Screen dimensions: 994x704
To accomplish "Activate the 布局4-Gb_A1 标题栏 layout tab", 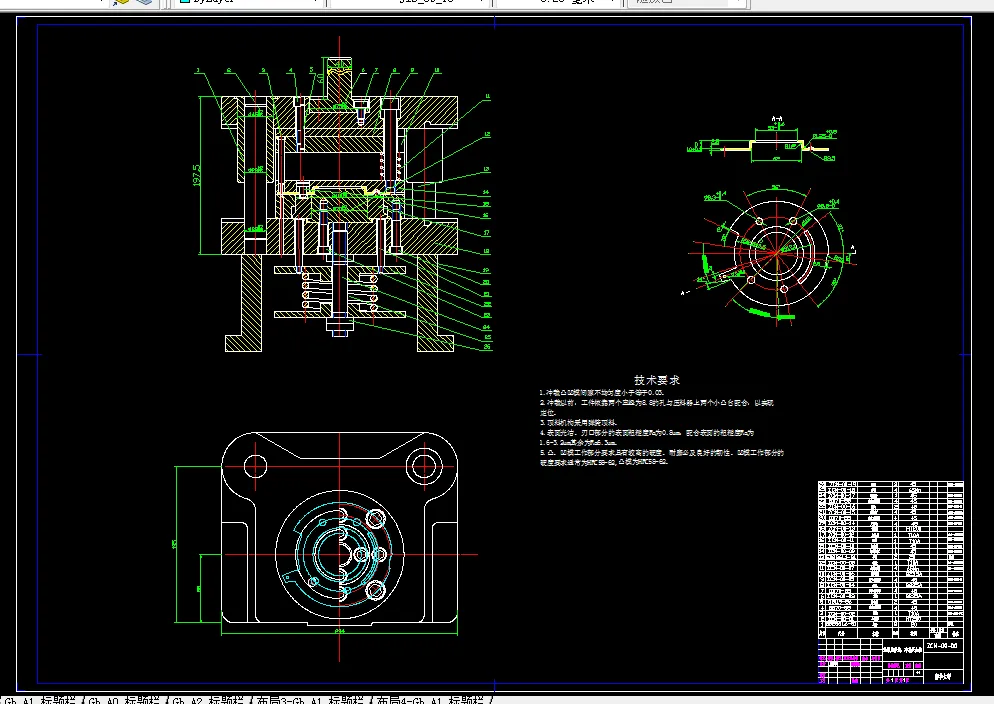I will pyautogui.click(x=430, y=700).
